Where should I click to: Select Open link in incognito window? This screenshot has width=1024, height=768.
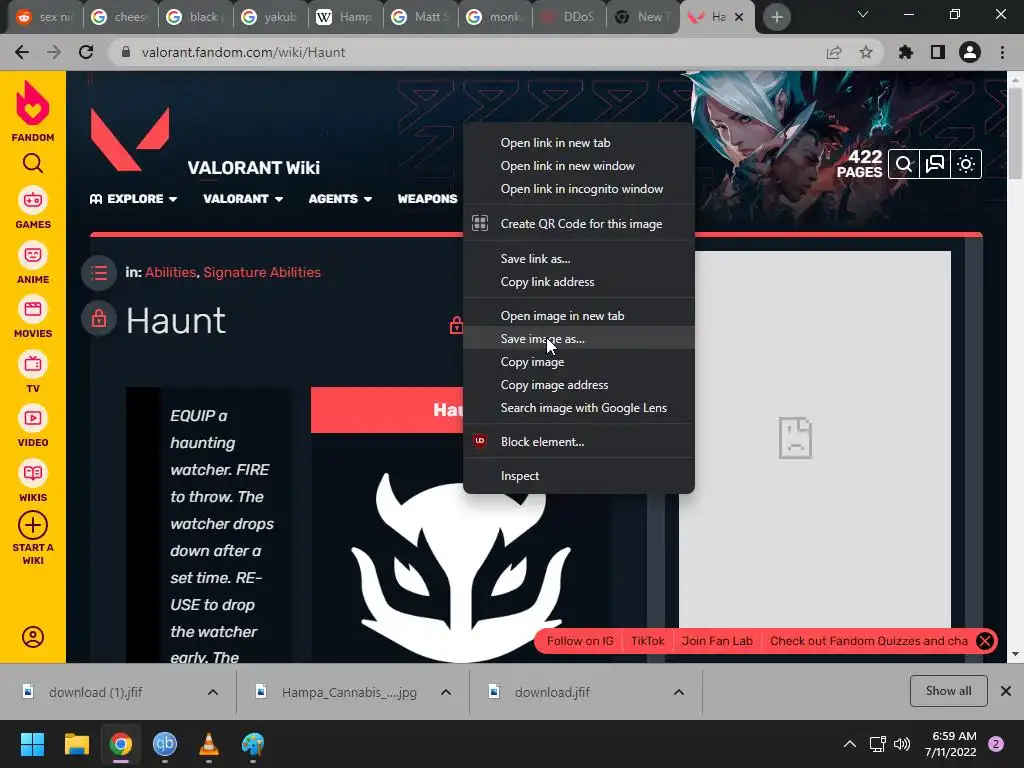pyautogui.click(x=579, y=189)
